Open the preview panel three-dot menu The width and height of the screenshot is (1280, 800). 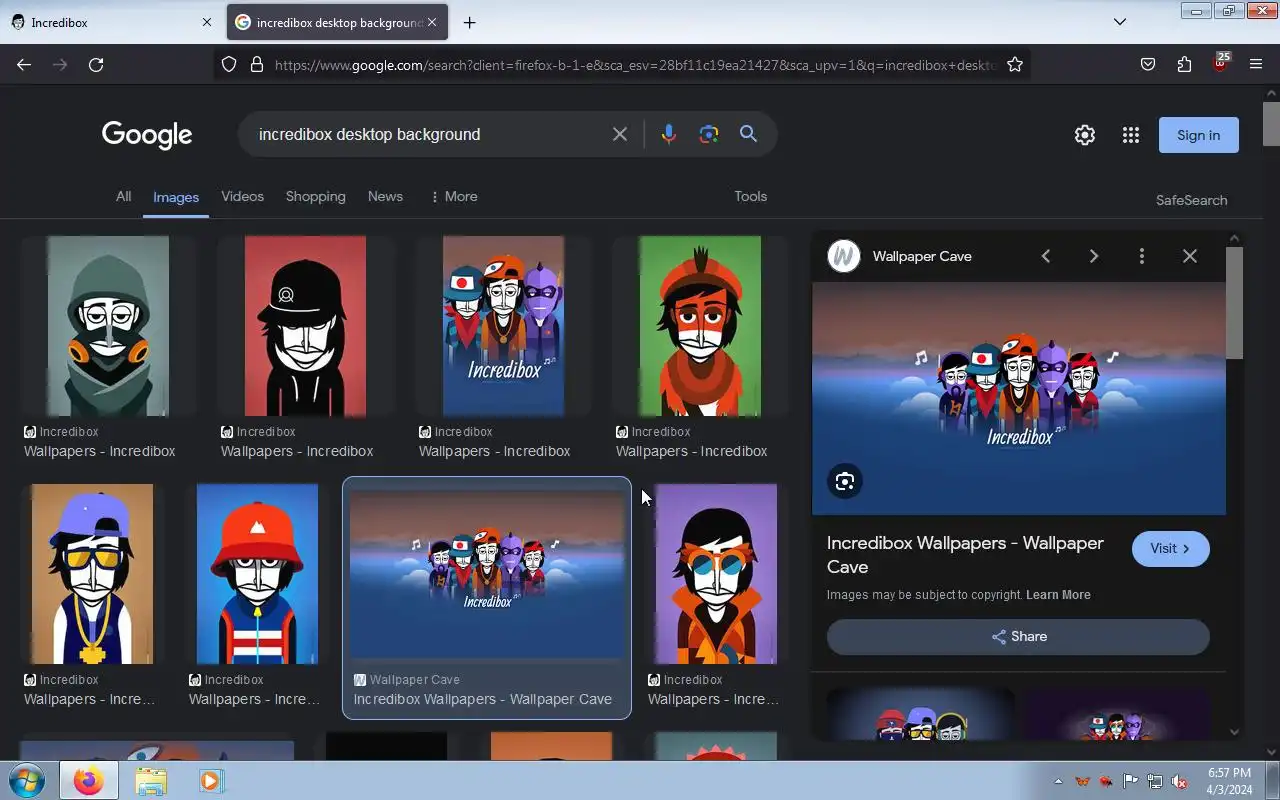pyautogui.click(x=1142, y=256)
